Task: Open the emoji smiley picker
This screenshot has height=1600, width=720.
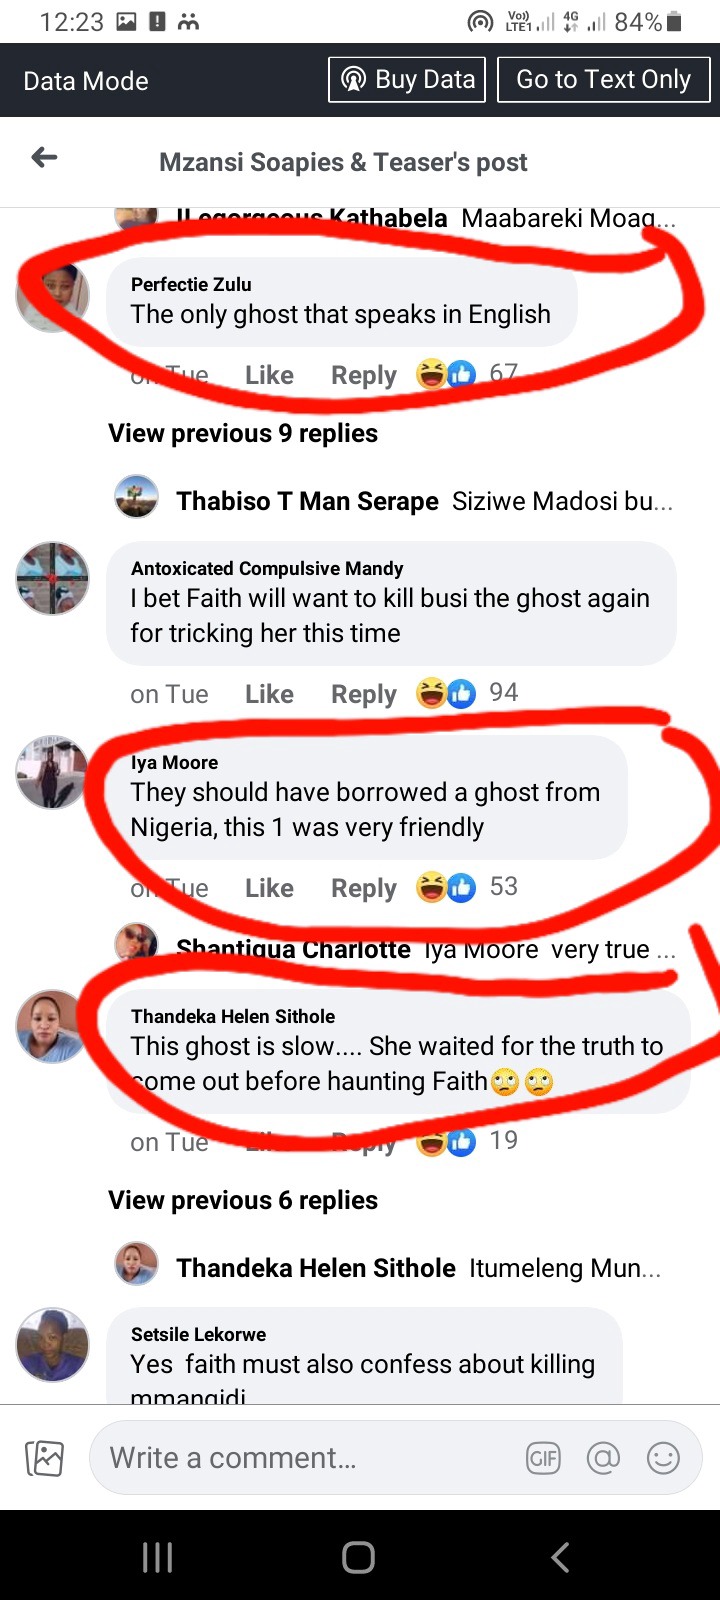Action: 663,1459
